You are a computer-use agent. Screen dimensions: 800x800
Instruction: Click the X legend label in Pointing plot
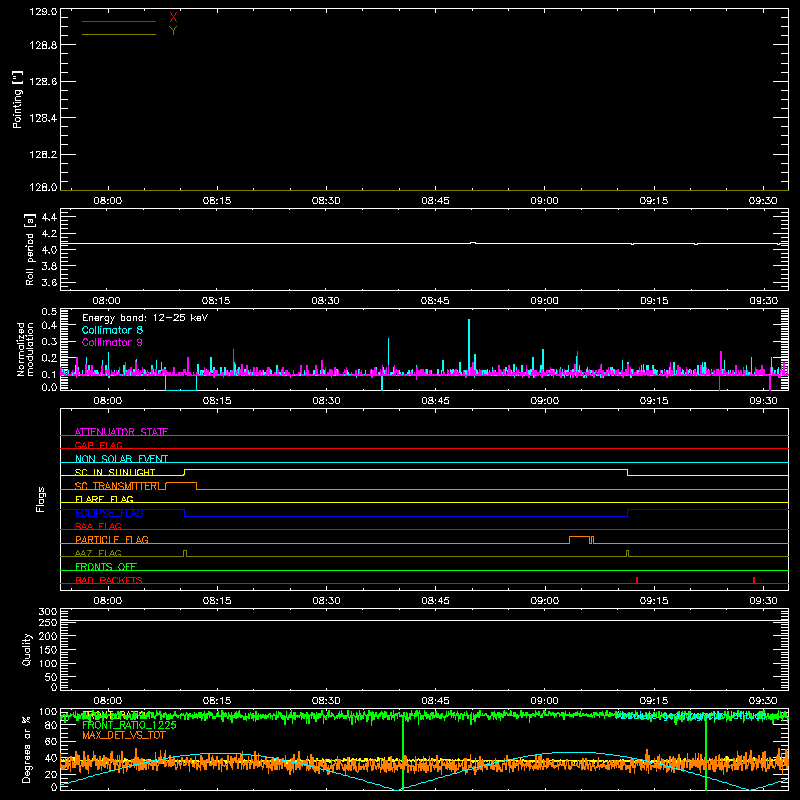point(173,18)
